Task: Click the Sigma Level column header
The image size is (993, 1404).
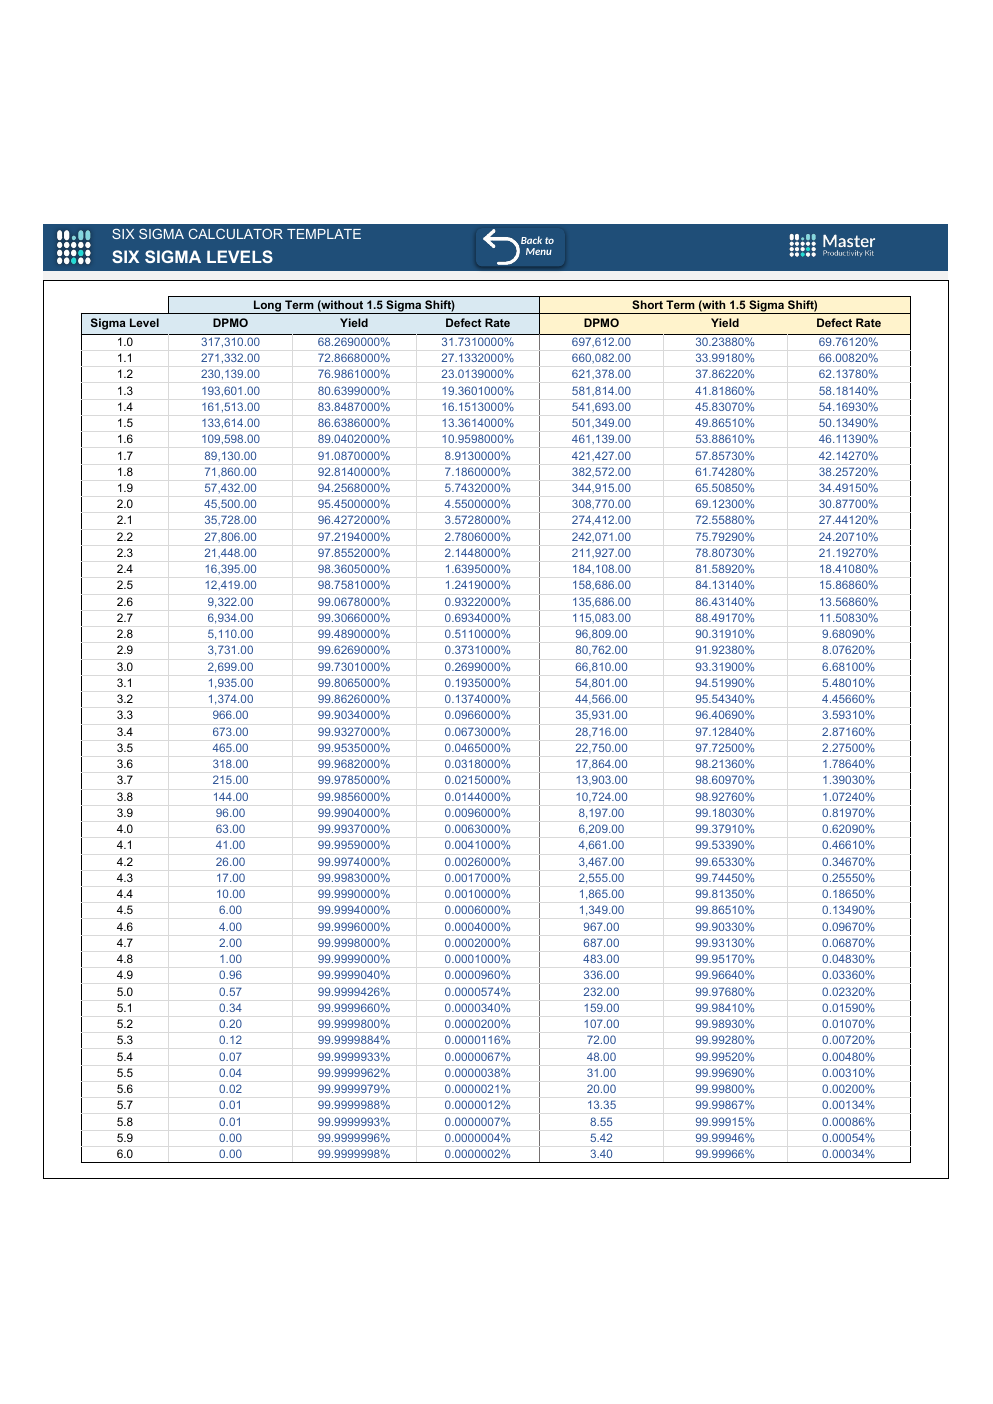Action: point(125,323)
